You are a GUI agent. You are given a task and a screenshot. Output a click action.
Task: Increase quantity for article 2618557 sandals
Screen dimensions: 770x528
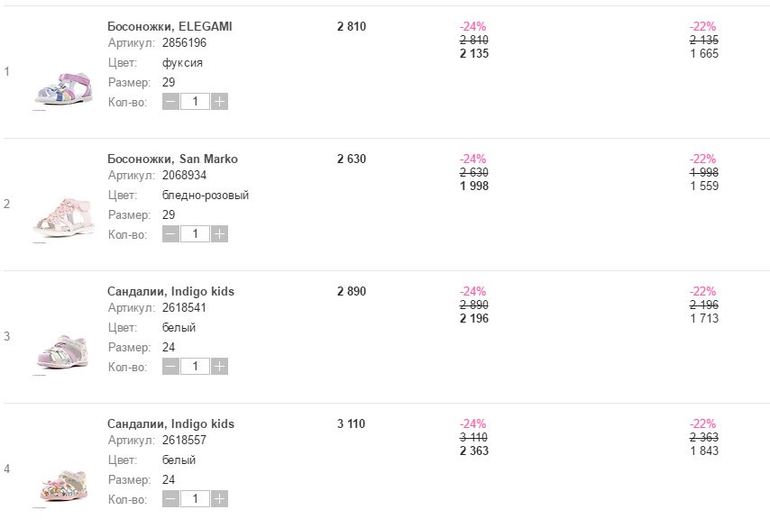click(219, 499)
